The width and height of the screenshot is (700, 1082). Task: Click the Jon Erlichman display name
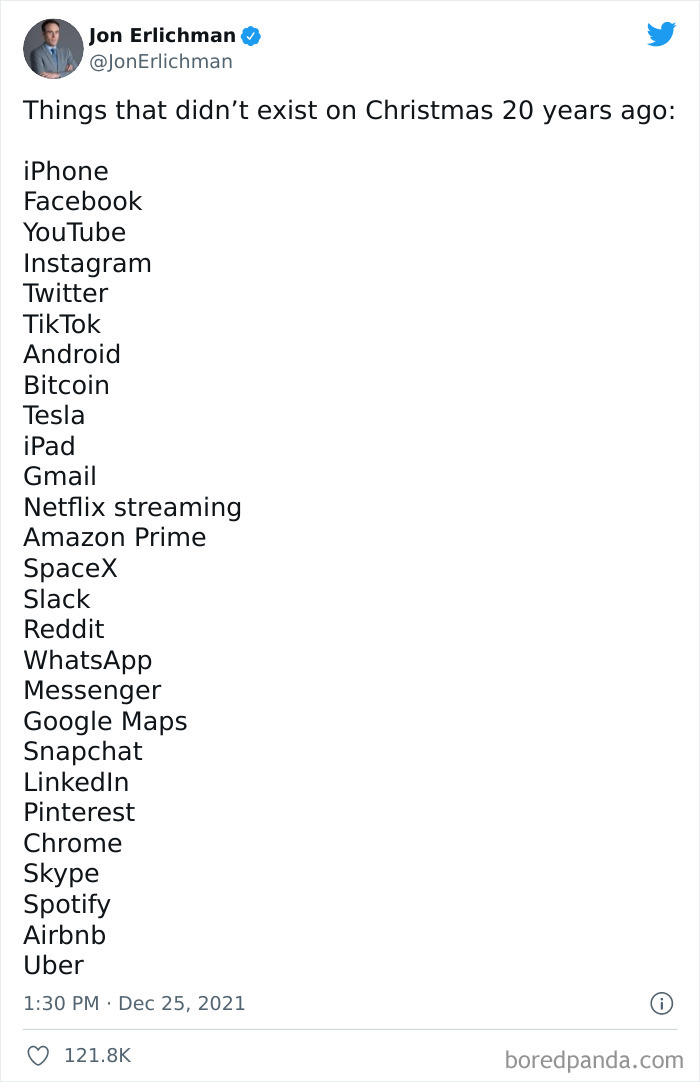tap(162, 36)
